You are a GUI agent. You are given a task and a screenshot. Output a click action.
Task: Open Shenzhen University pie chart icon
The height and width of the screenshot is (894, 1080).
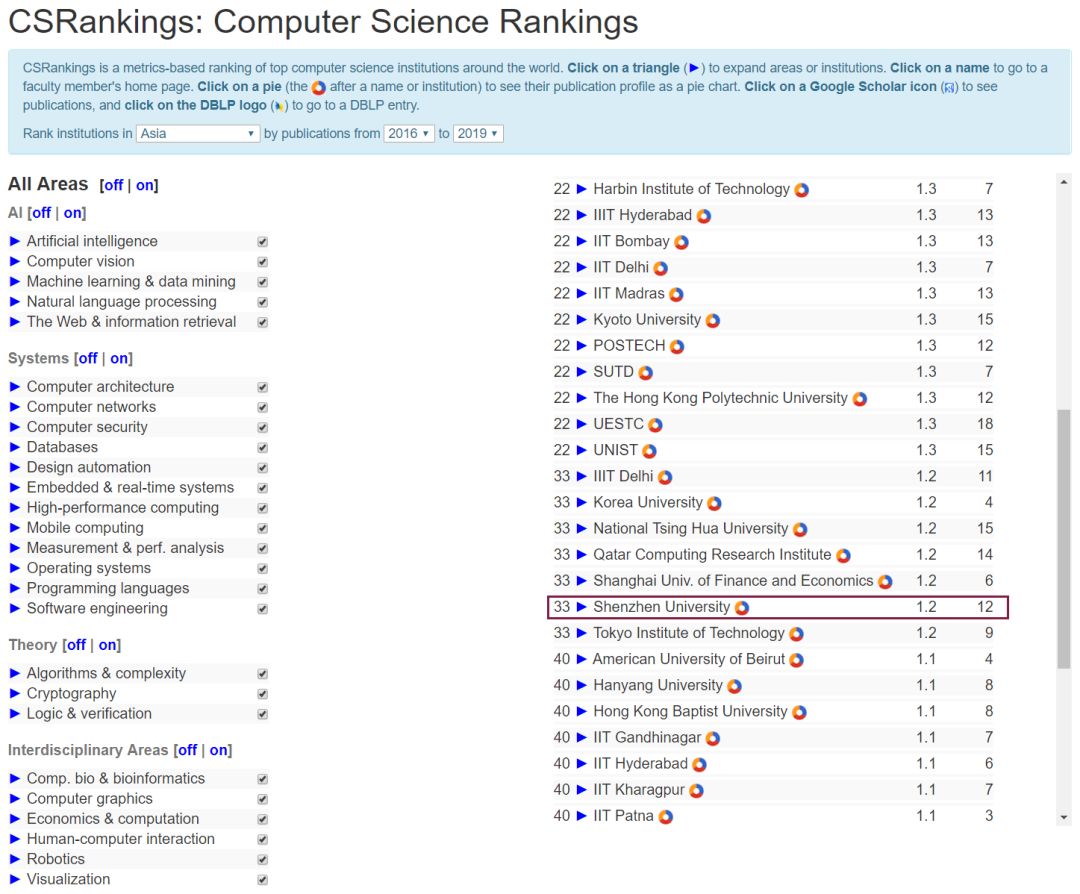click(742, 609)
